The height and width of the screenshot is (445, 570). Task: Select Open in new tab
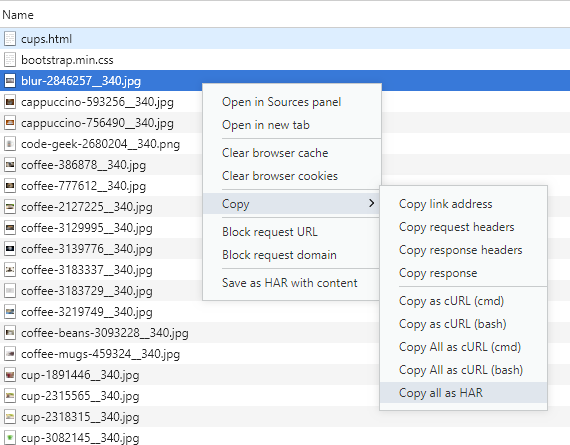[266, 125]
